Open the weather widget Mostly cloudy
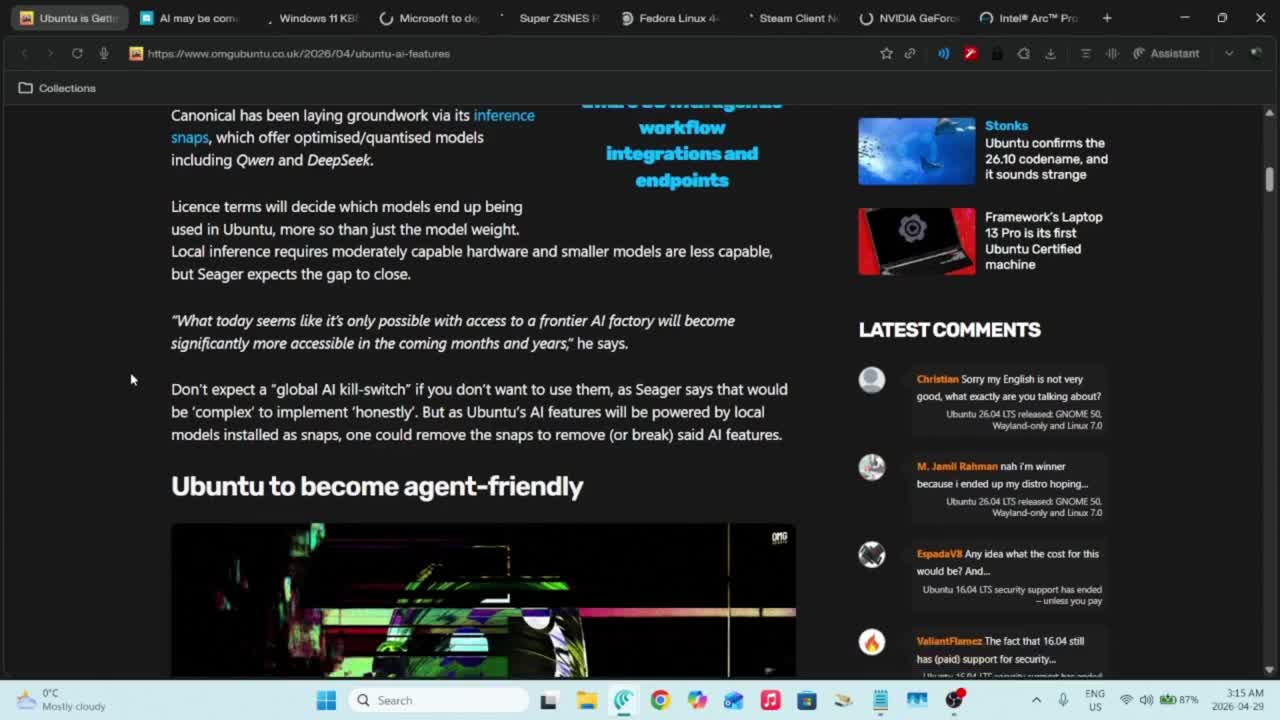Image resolution: width=1280 pixels, height=720 pixels. (x=61, y=699)
